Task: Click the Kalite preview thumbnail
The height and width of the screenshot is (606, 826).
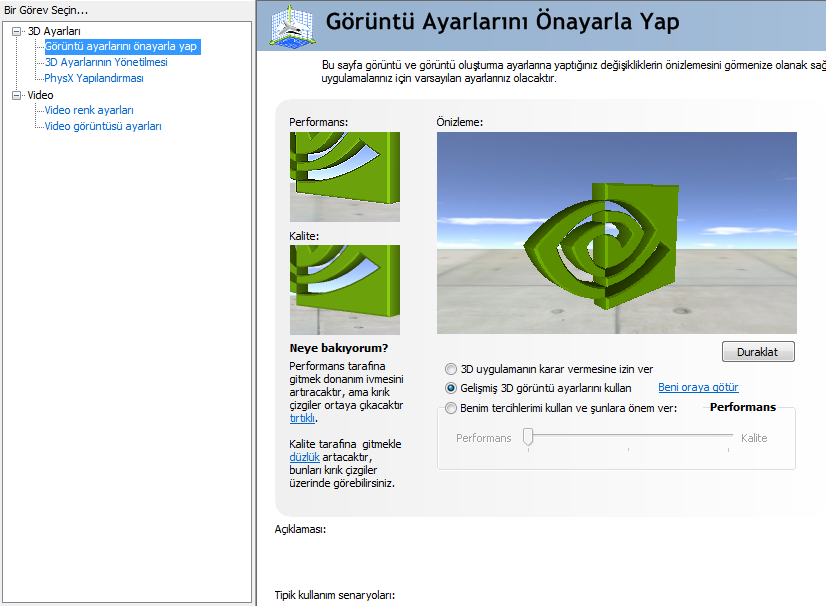Action: (345, 290)
